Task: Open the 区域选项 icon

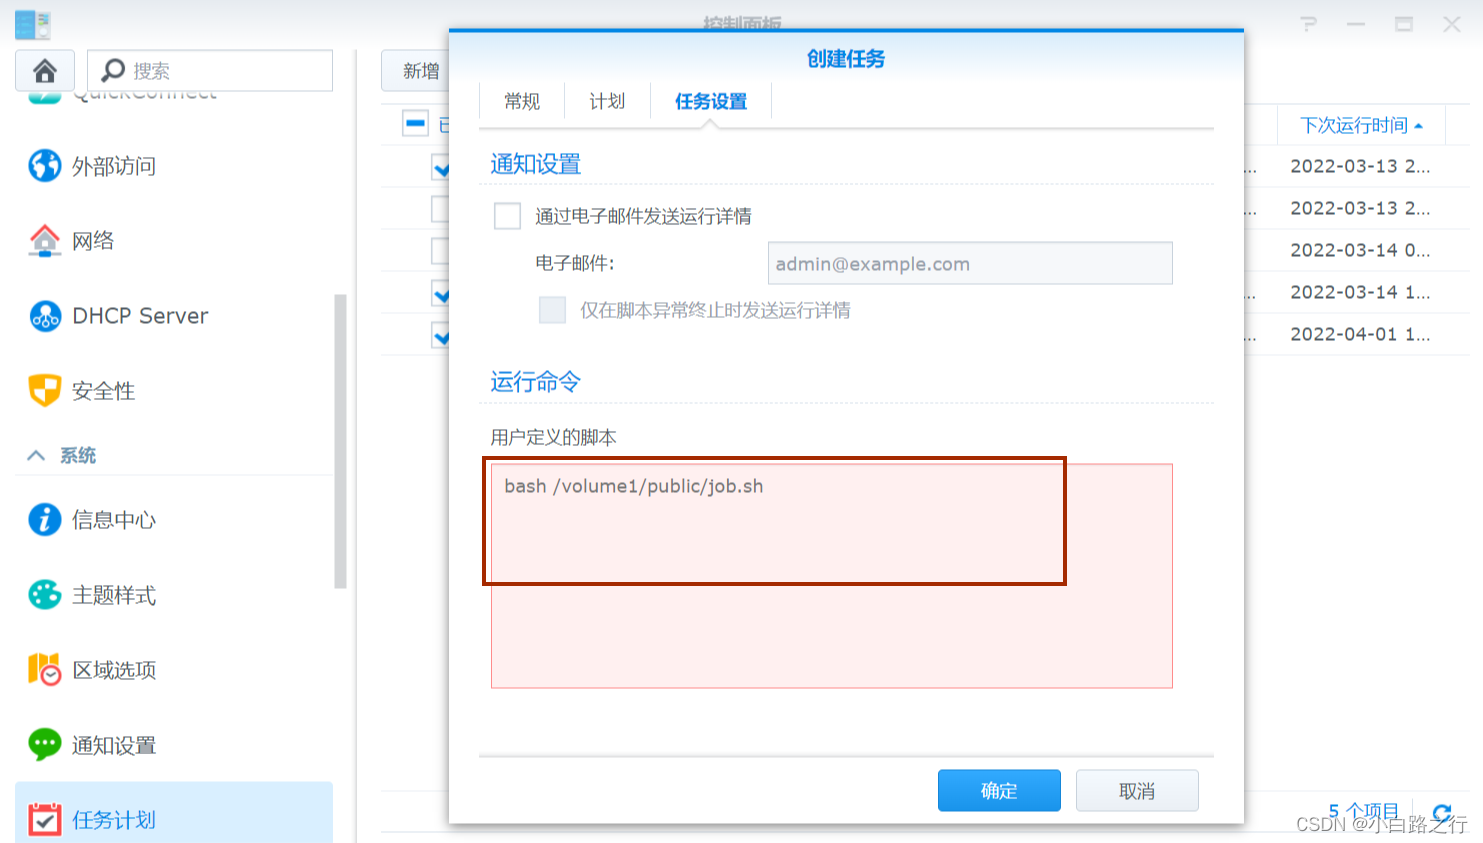Action: pyautogui.click(x=44, y=670)
